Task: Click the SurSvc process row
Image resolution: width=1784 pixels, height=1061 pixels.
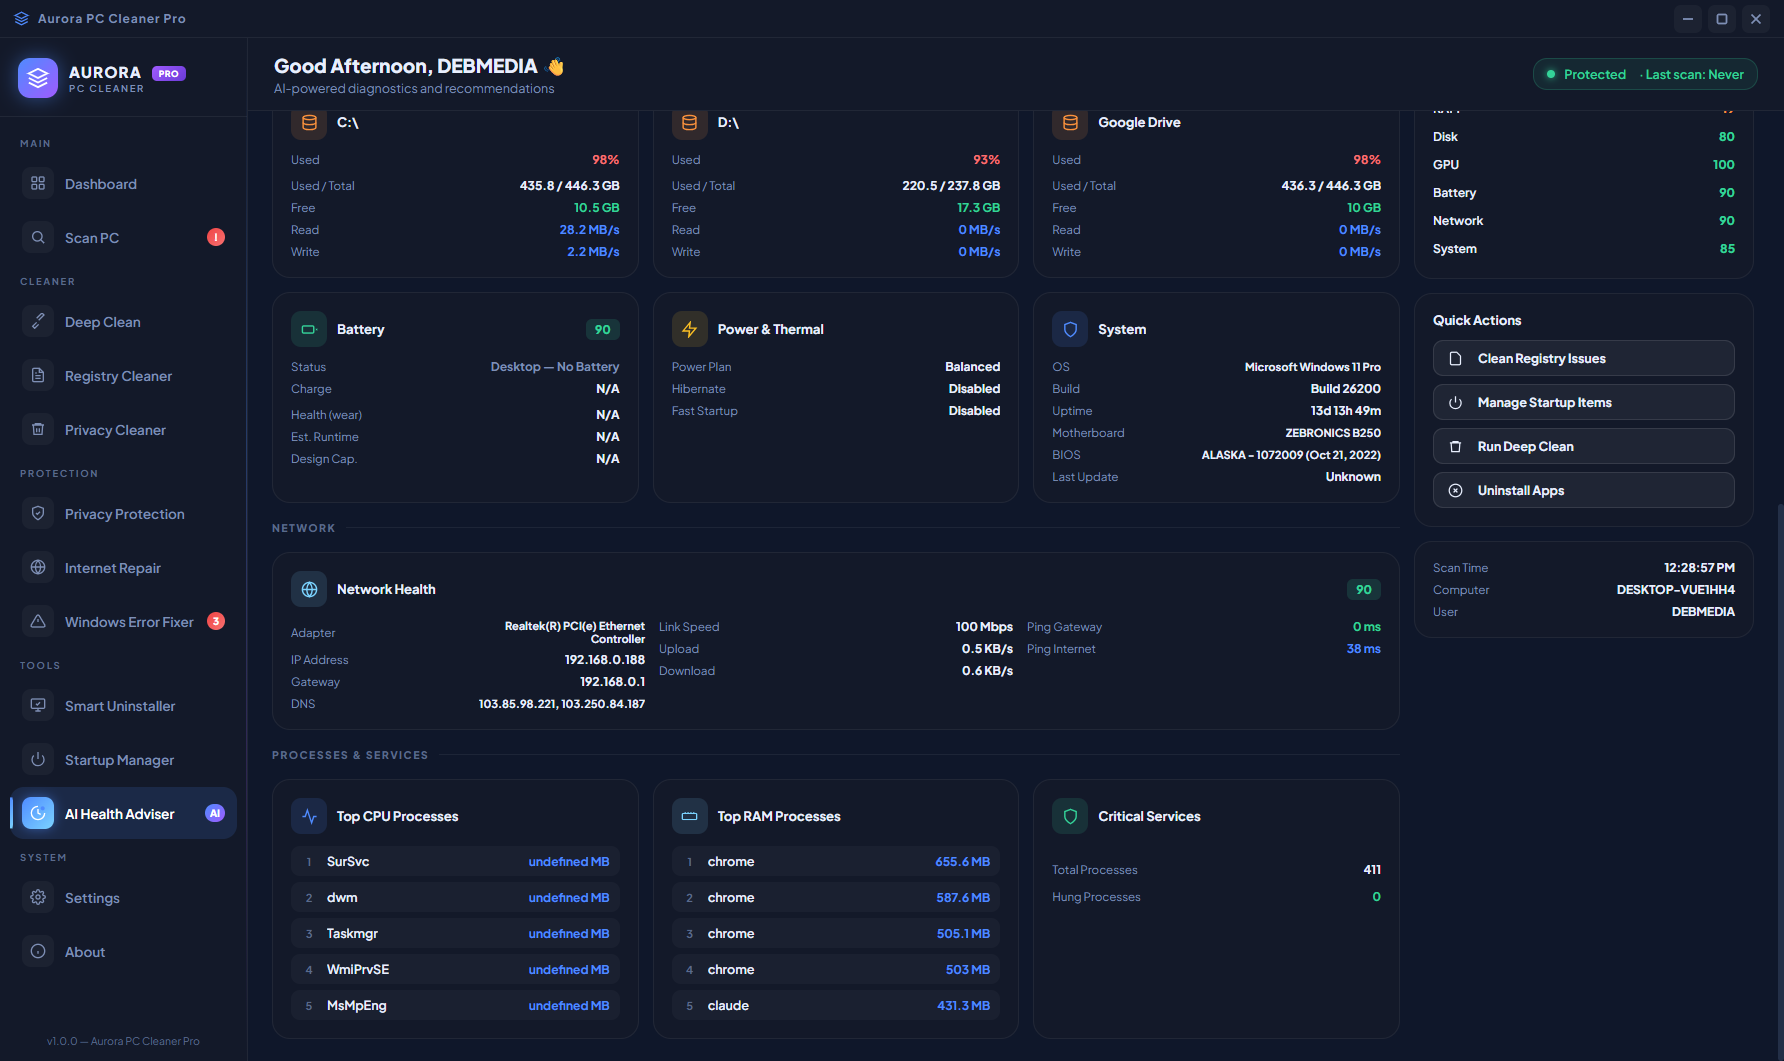Action: pyautogui.click(x=455, y=862)
